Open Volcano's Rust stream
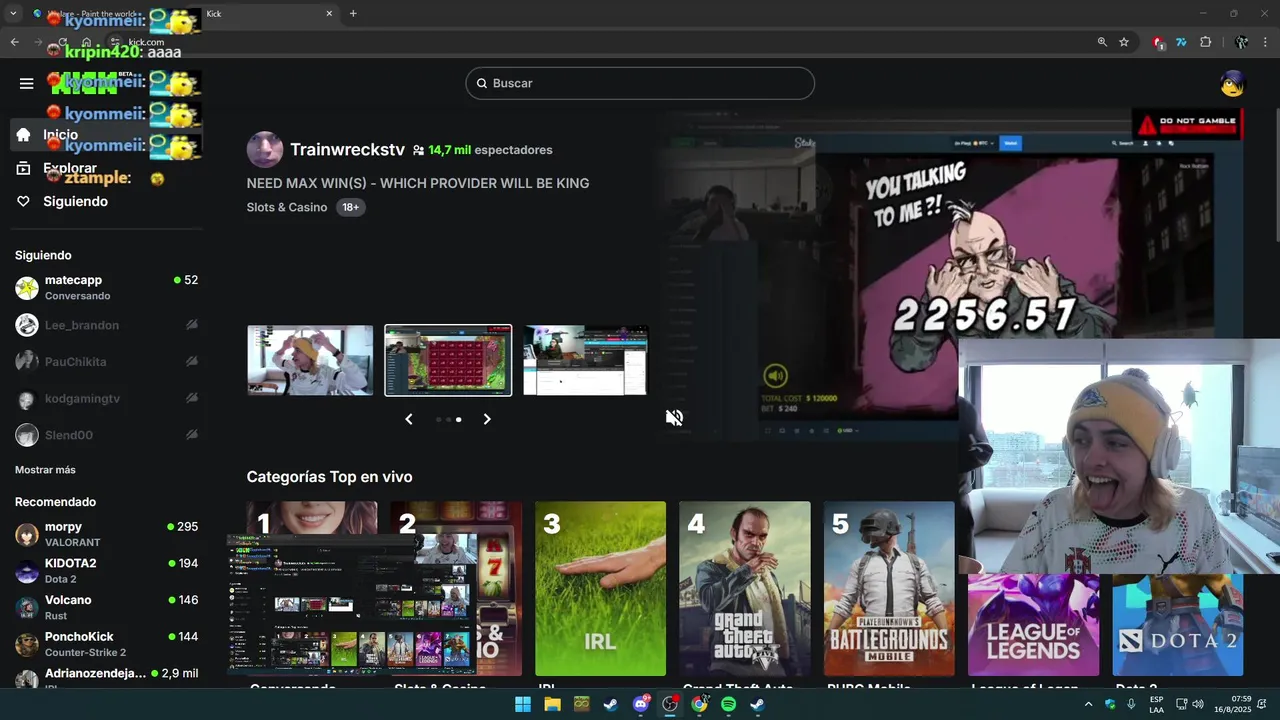 tap(105, 607)
